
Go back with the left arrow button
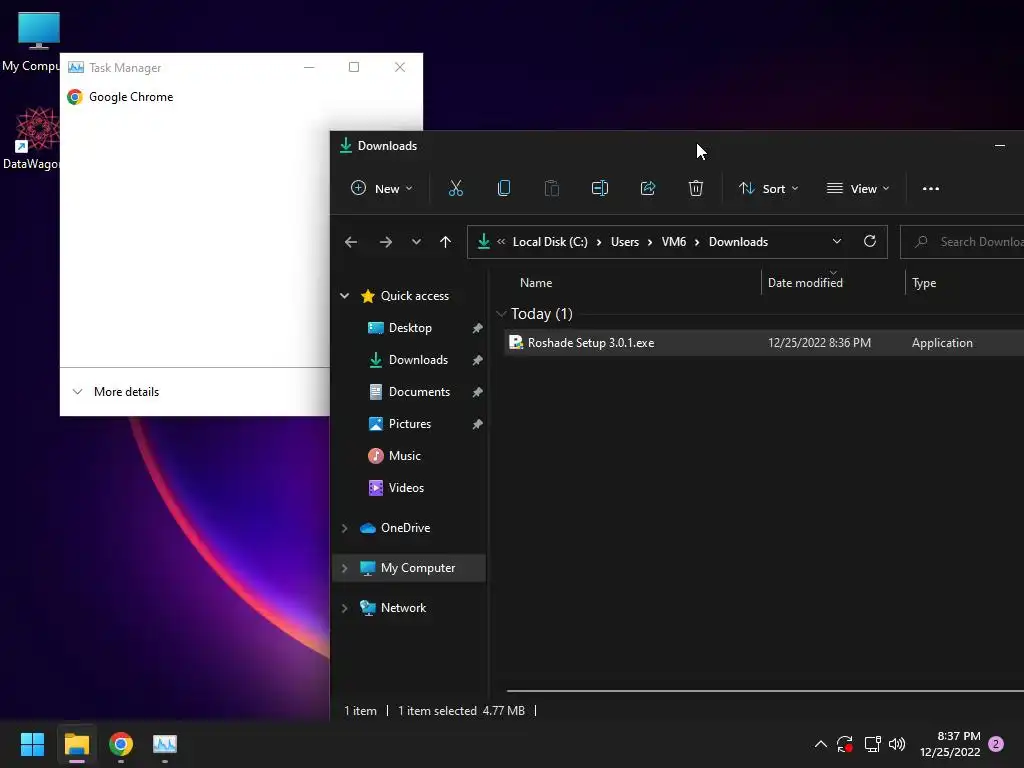click(x=351, y=242)
